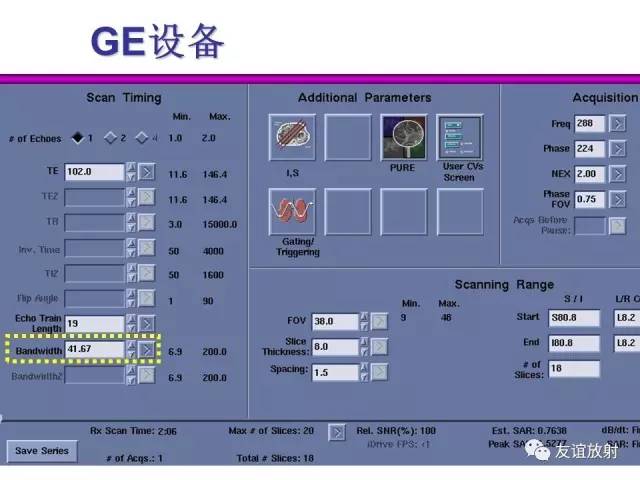640x480 pixels.
Task: Click the Spacing field showing 1.5
Action: [x=335, y=373]
